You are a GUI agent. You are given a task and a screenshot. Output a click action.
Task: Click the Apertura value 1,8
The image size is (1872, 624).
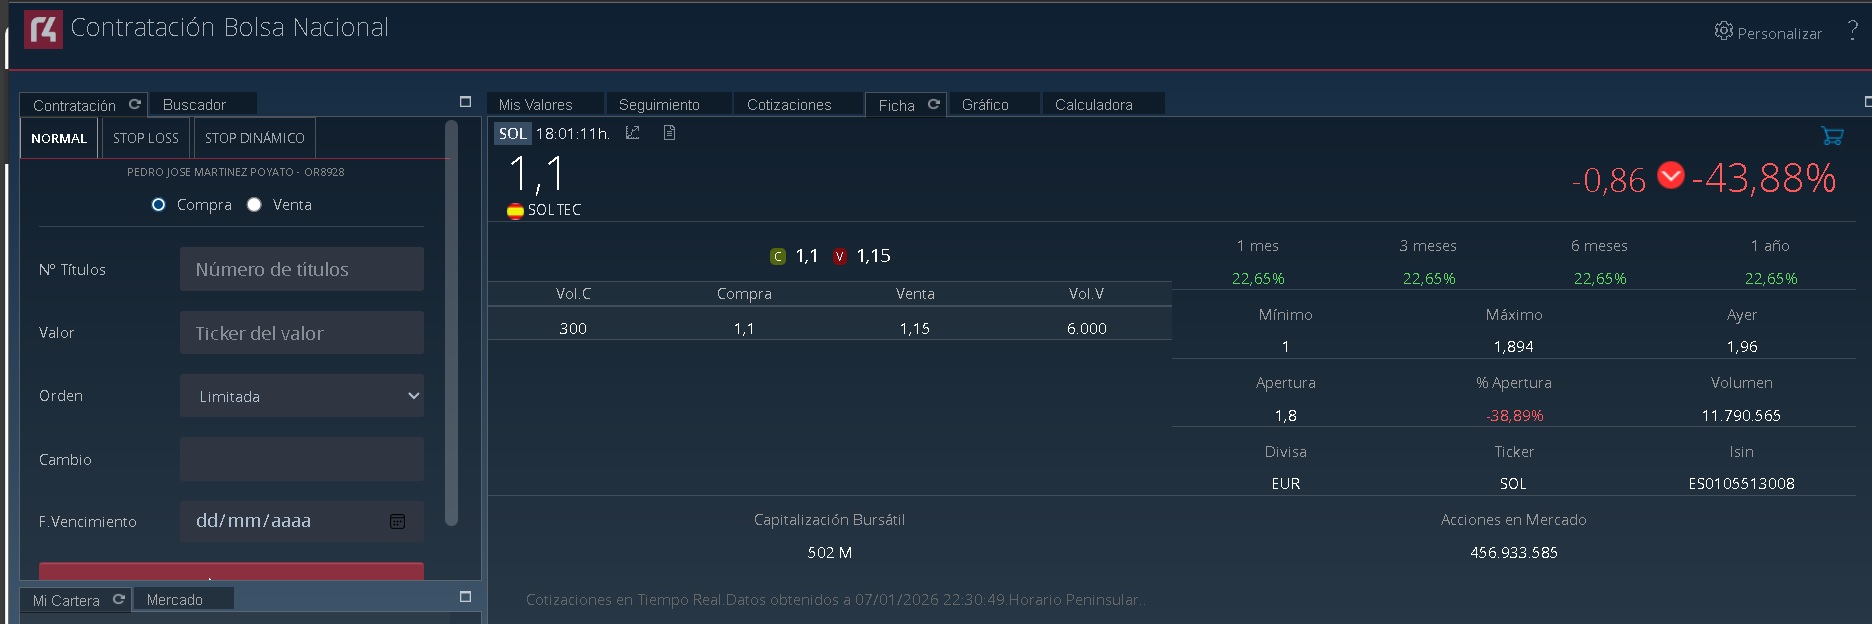[1286, 415]
